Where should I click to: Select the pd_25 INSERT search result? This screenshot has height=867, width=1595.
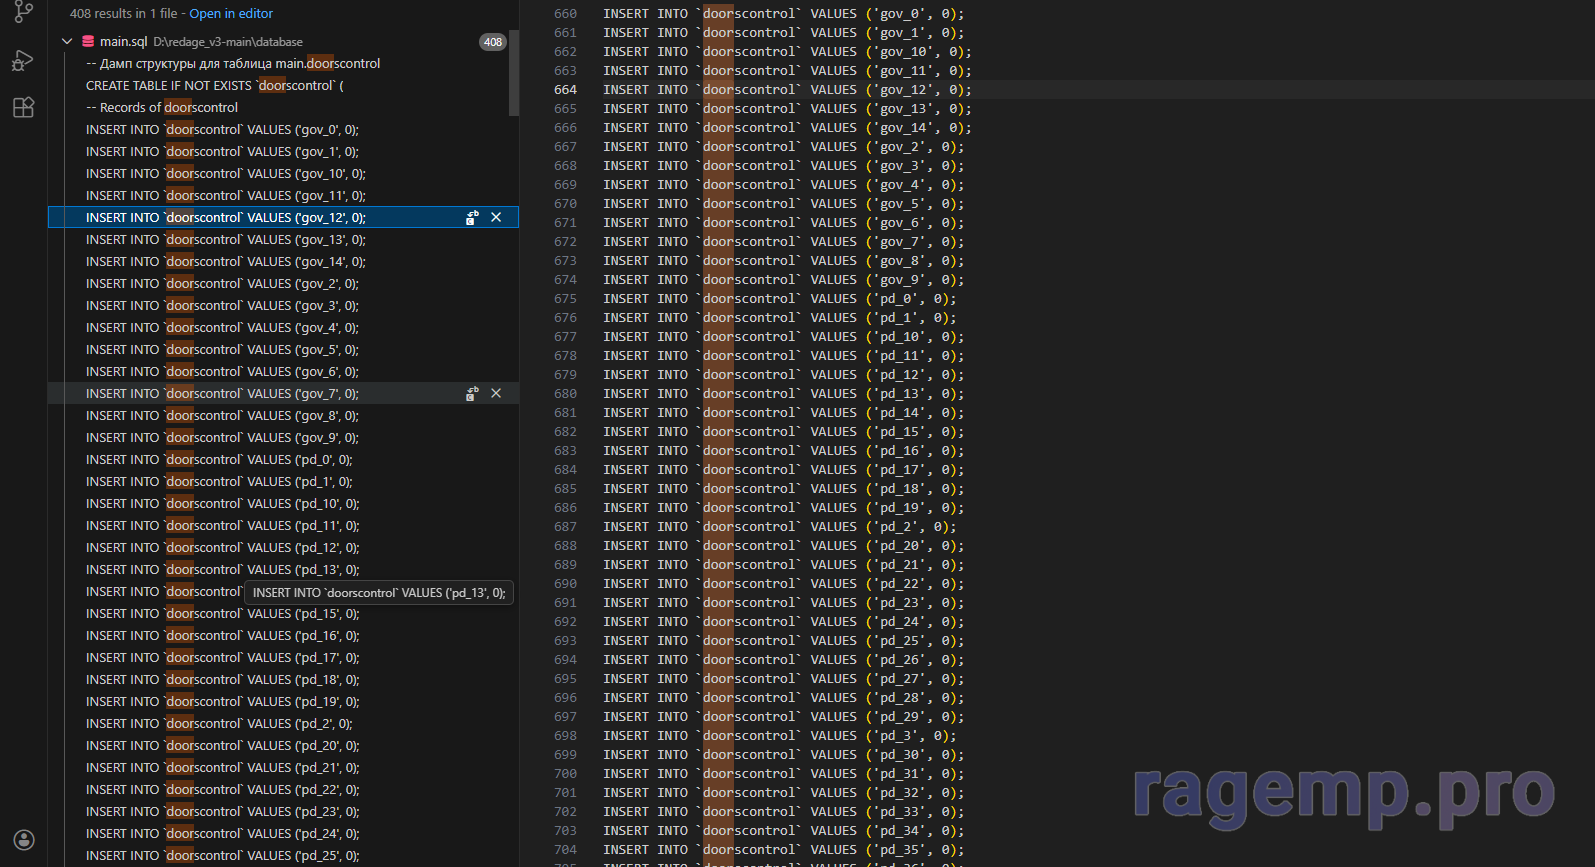[x=222, y=856]
